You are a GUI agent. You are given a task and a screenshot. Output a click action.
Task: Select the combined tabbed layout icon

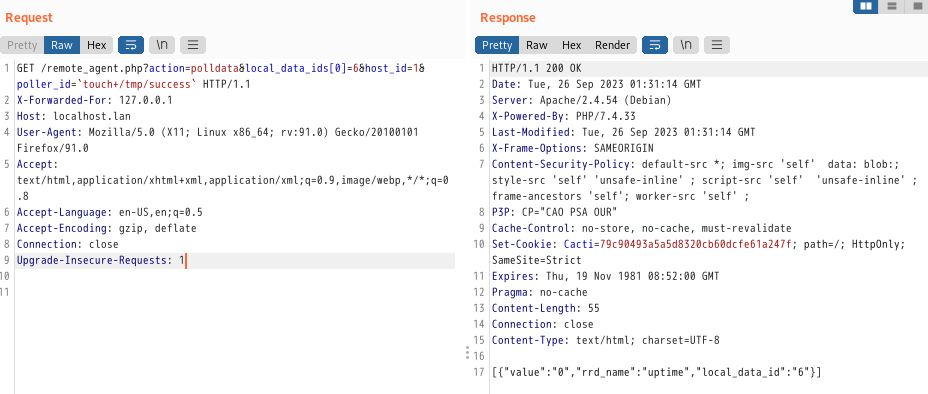(x=916, y=7)
